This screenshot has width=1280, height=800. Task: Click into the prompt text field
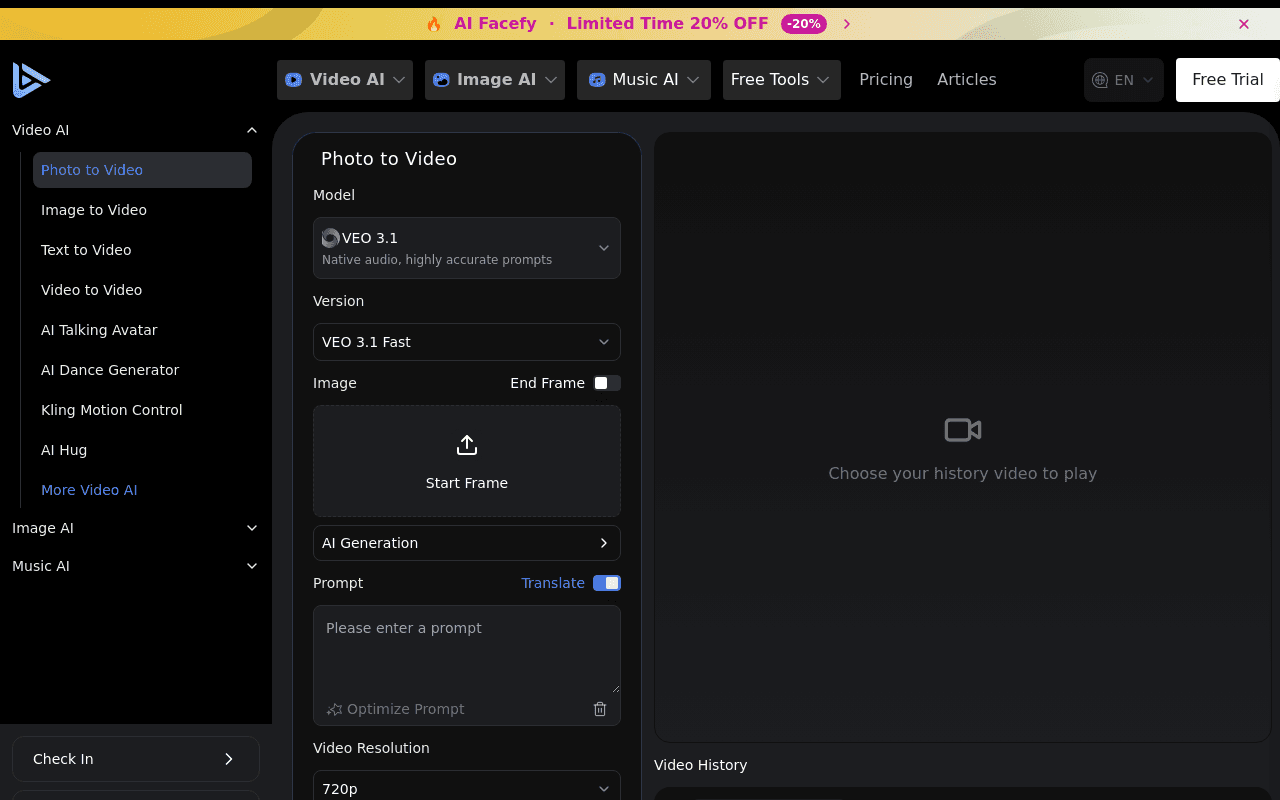(467, 650)
